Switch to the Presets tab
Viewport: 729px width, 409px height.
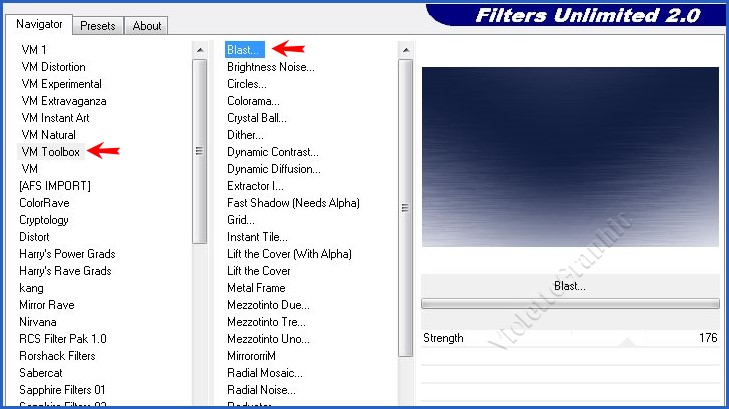97,26
